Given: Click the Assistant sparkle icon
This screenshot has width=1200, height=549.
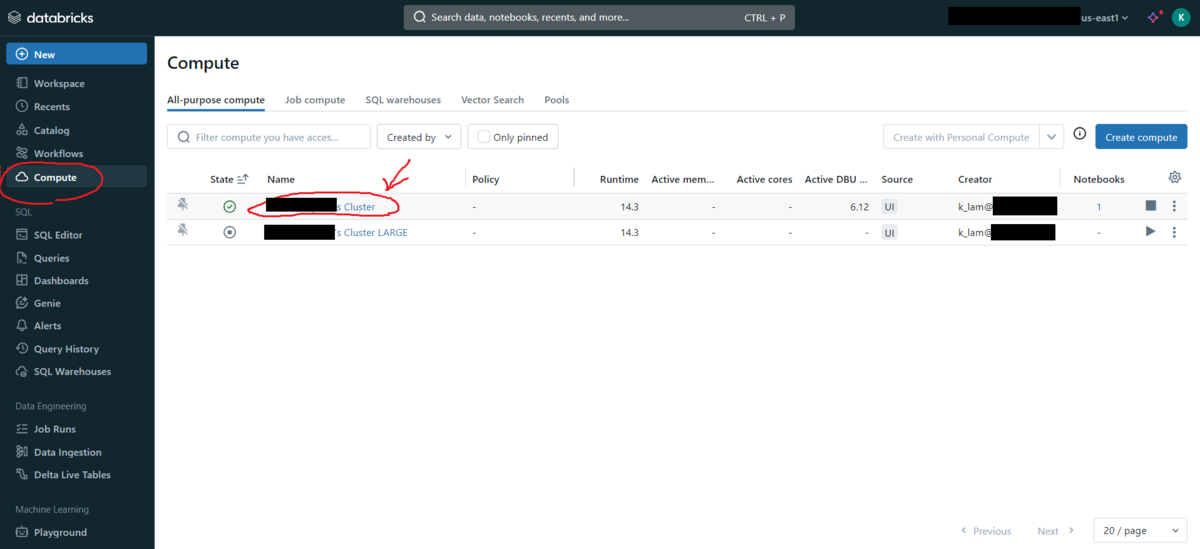Looking at the screenshot, I should (x=1153, y=17).
